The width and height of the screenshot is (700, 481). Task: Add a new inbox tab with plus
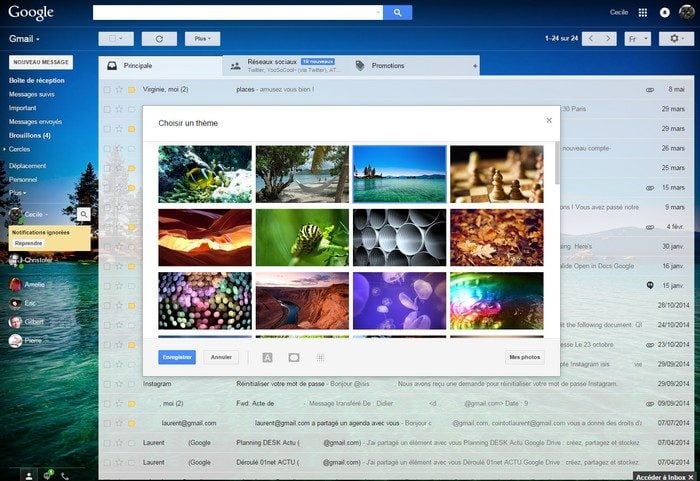[475, 66]
